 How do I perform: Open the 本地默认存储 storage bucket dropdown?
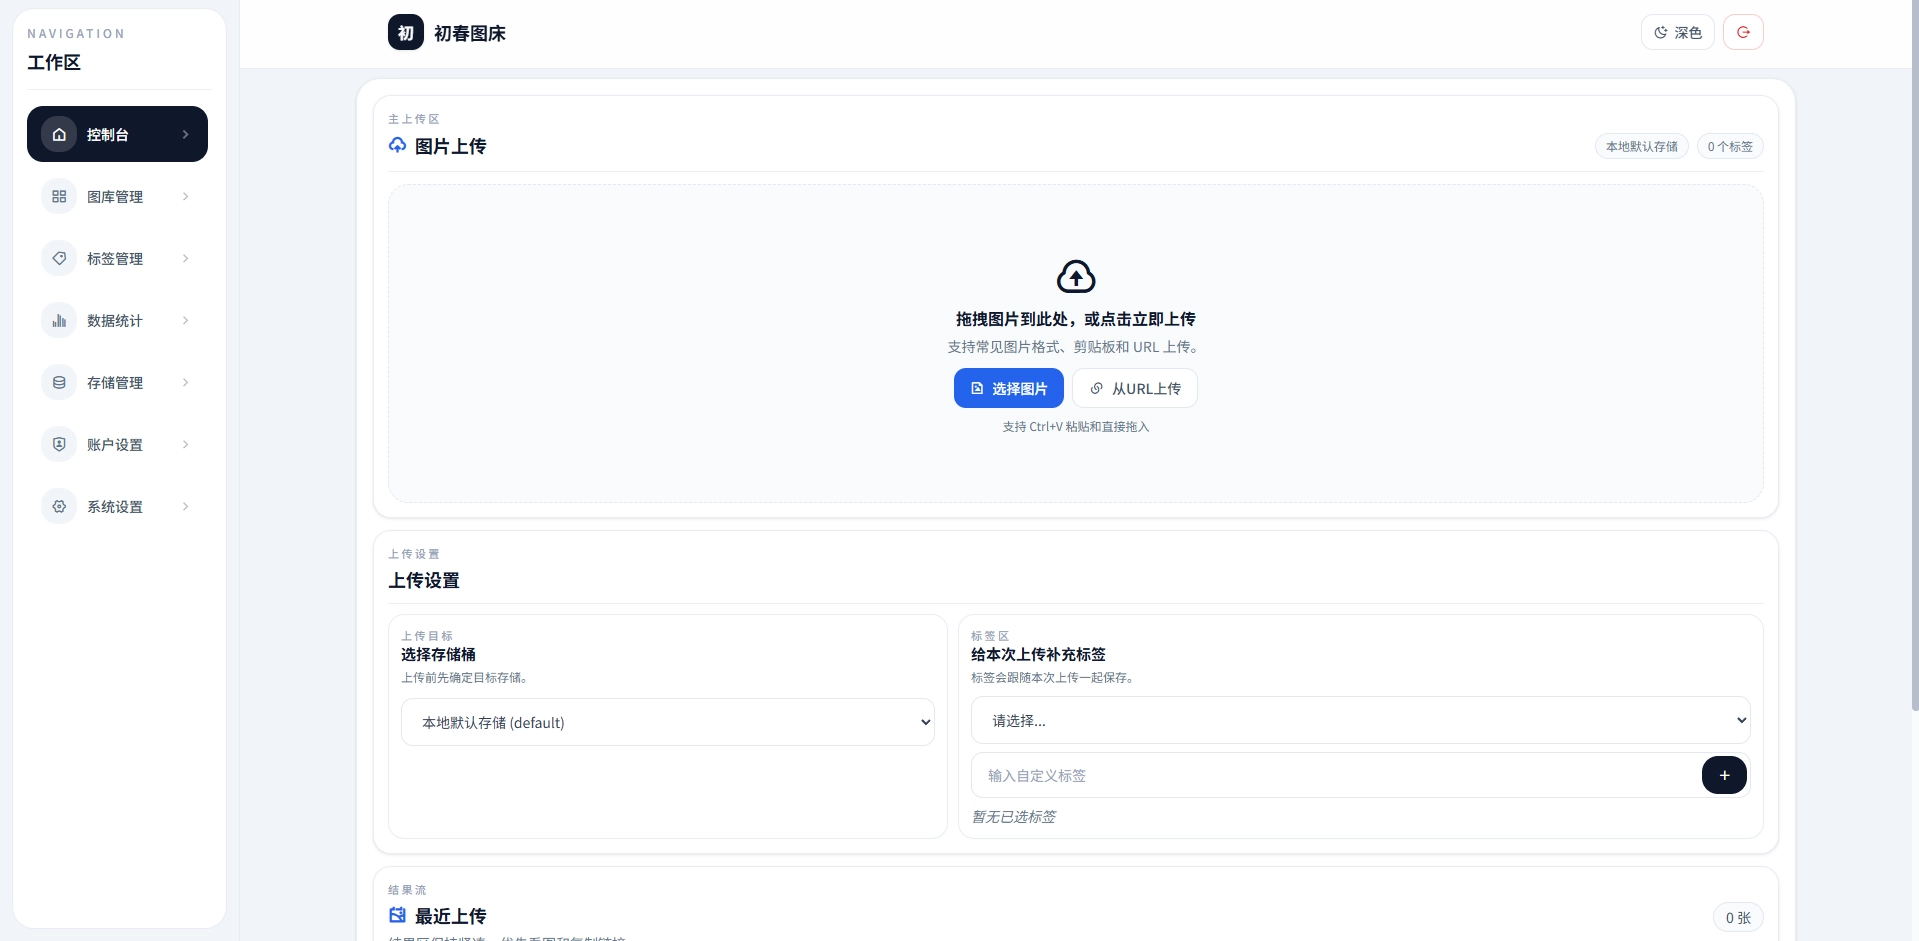point(668,722)
